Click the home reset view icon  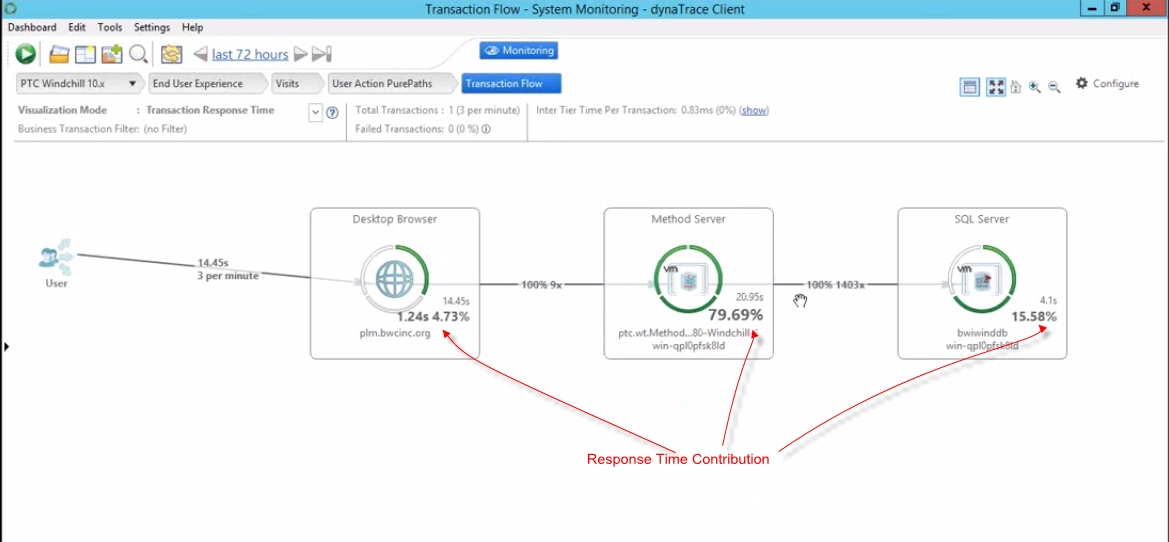(1015, 87)
